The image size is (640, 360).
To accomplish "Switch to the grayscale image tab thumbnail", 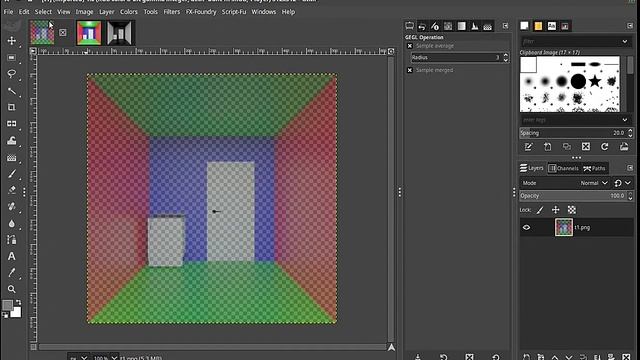I will (120, 33).
